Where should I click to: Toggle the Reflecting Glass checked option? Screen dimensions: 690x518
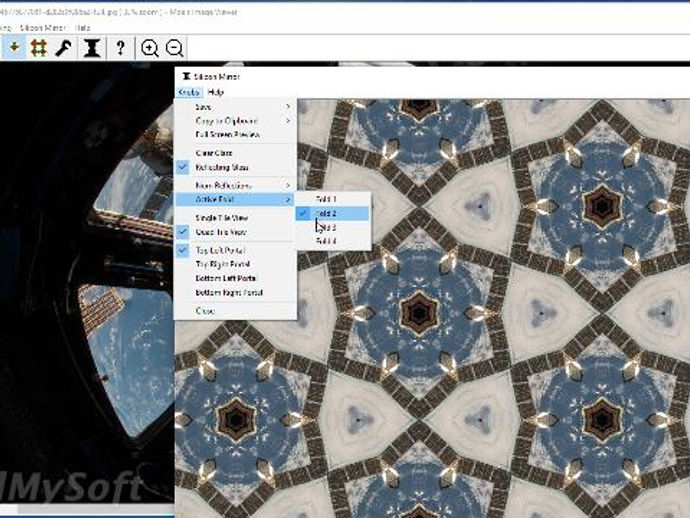[x=235, y=167]
